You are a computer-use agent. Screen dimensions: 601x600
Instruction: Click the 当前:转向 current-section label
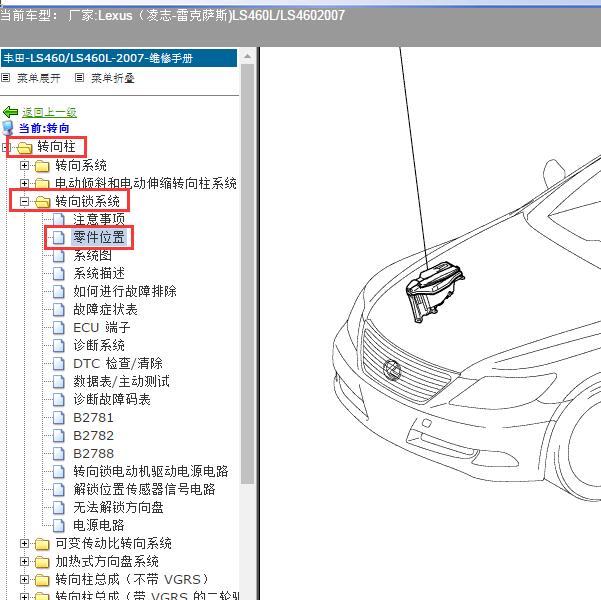44,128
